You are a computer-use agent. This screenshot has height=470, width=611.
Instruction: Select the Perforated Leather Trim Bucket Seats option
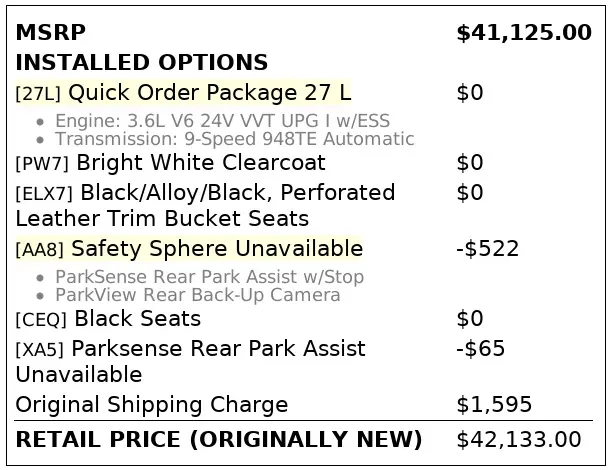(x=205, y=205)
